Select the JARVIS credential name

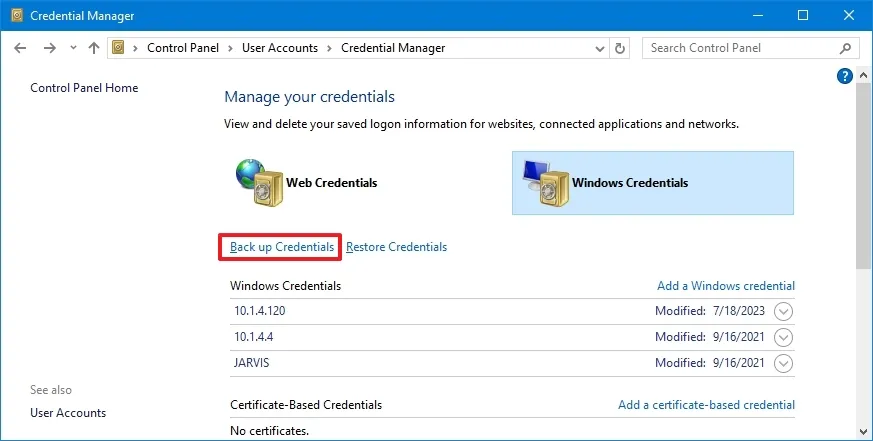pos(252,362)
